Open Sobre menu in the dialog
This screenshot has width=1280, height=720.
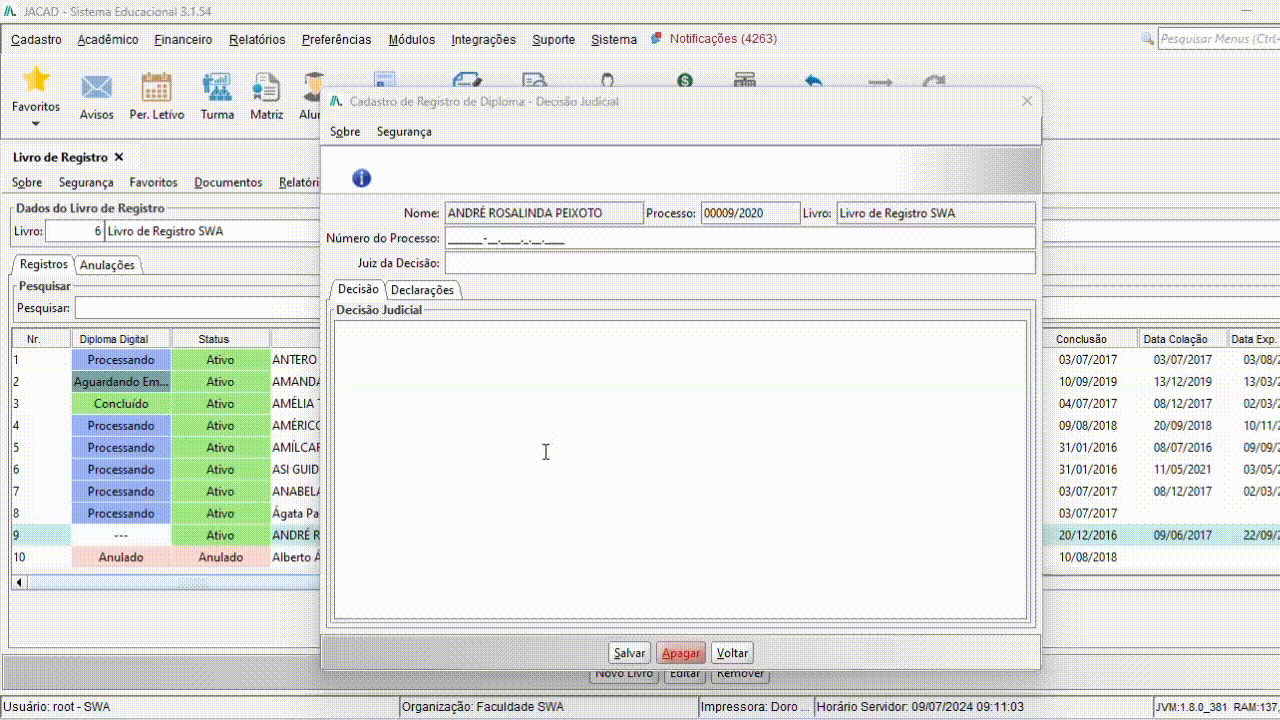[x=345, y=132]
